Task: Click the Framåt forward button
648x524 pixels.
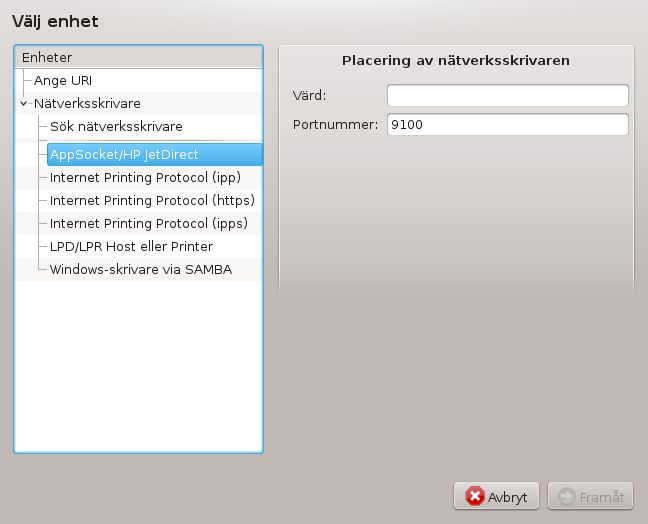Action: pyautogui.click(x=590, y=496)
